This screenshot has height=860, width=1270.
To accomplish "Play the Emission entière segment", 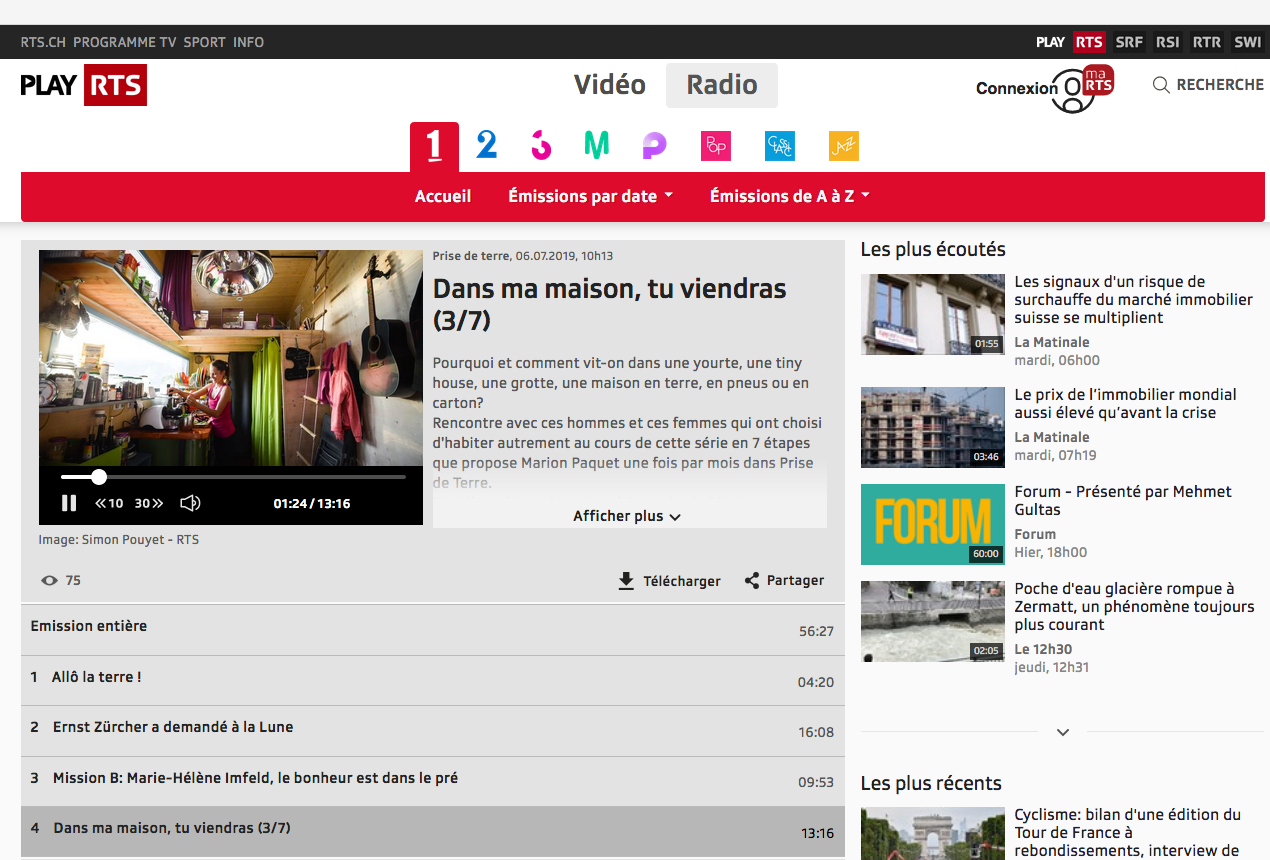I will click(x=433, y=630).
